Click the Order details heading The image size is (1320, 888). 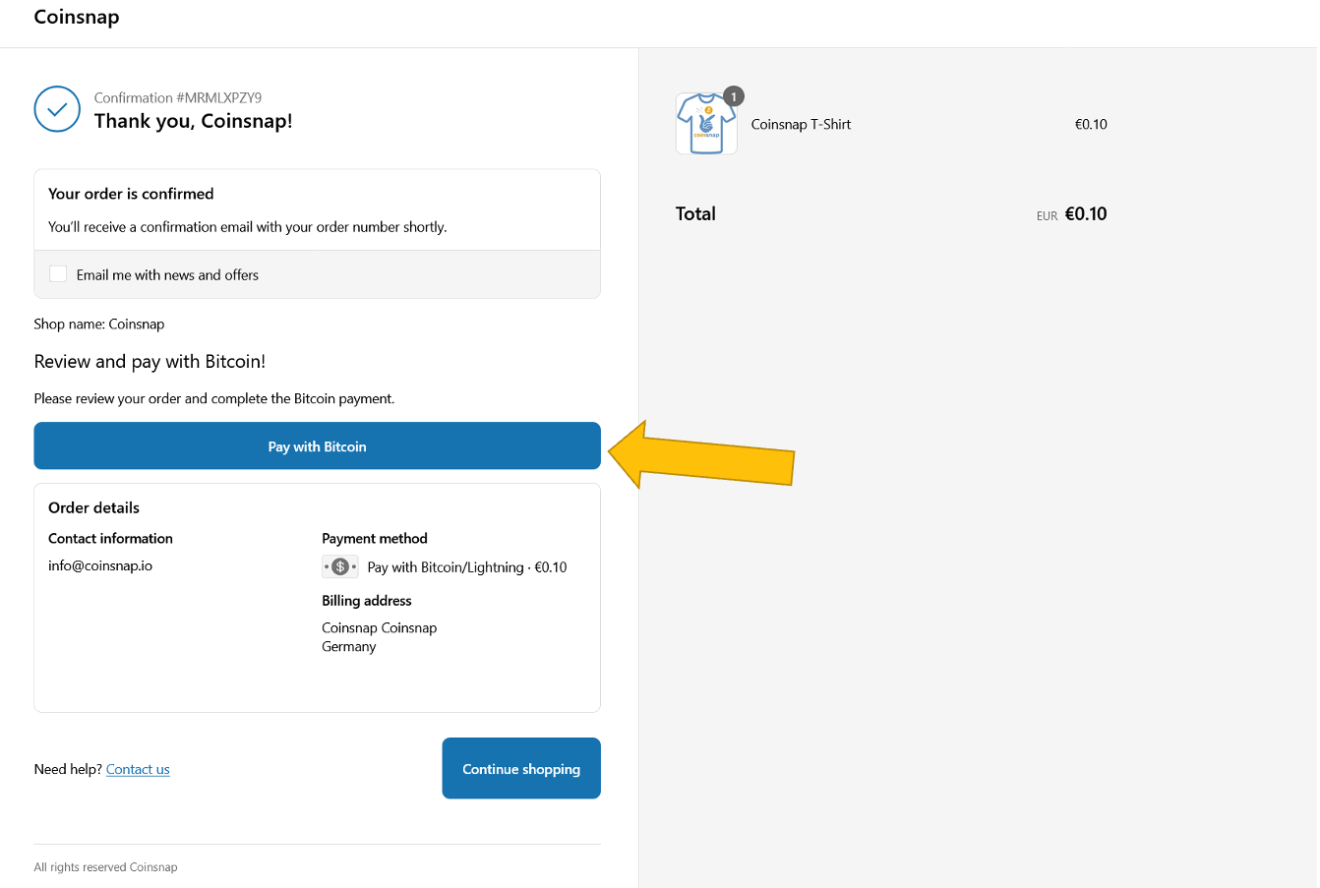click(x=94, y=508)
